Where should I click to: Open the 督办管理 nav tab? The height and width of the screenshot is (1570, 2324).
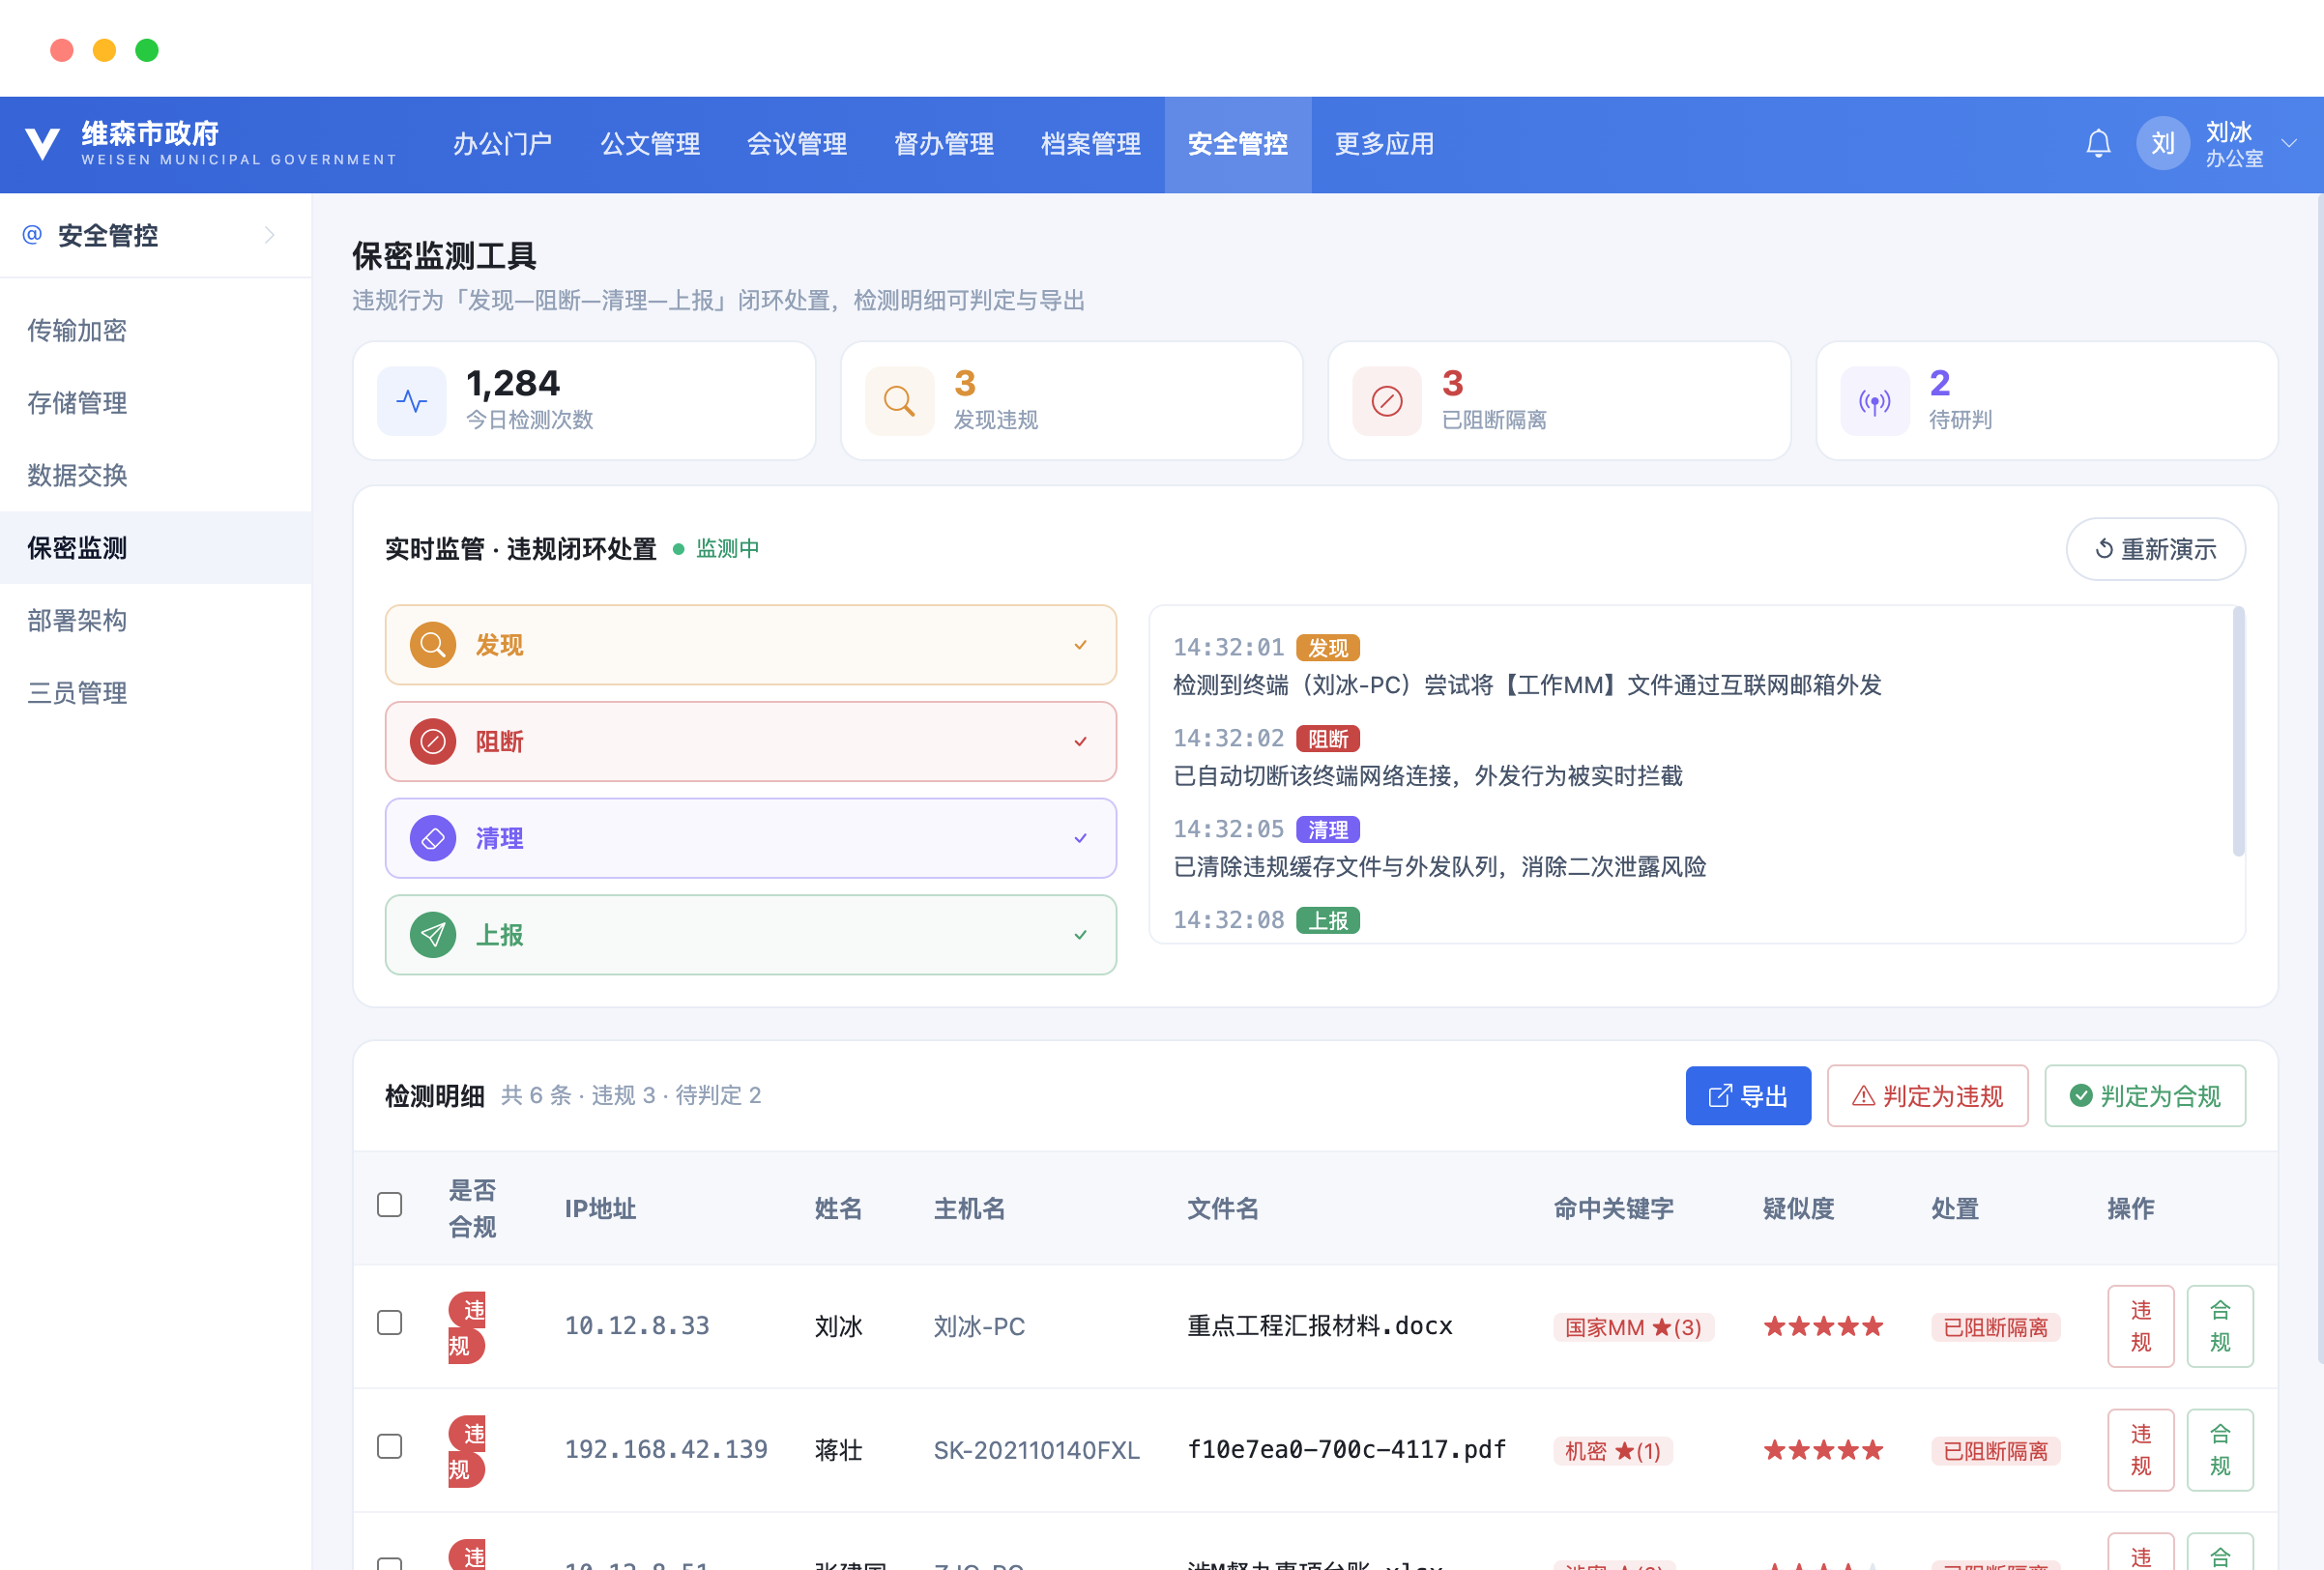click(944, 144)
